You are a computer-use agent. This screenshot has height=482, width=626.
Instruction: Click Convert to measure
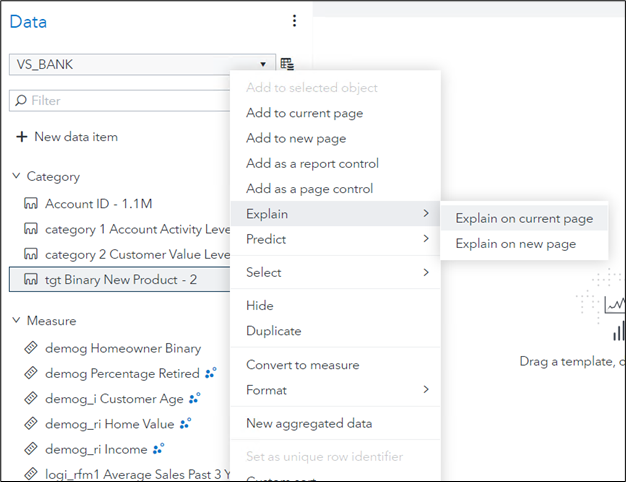coord(302,365)
